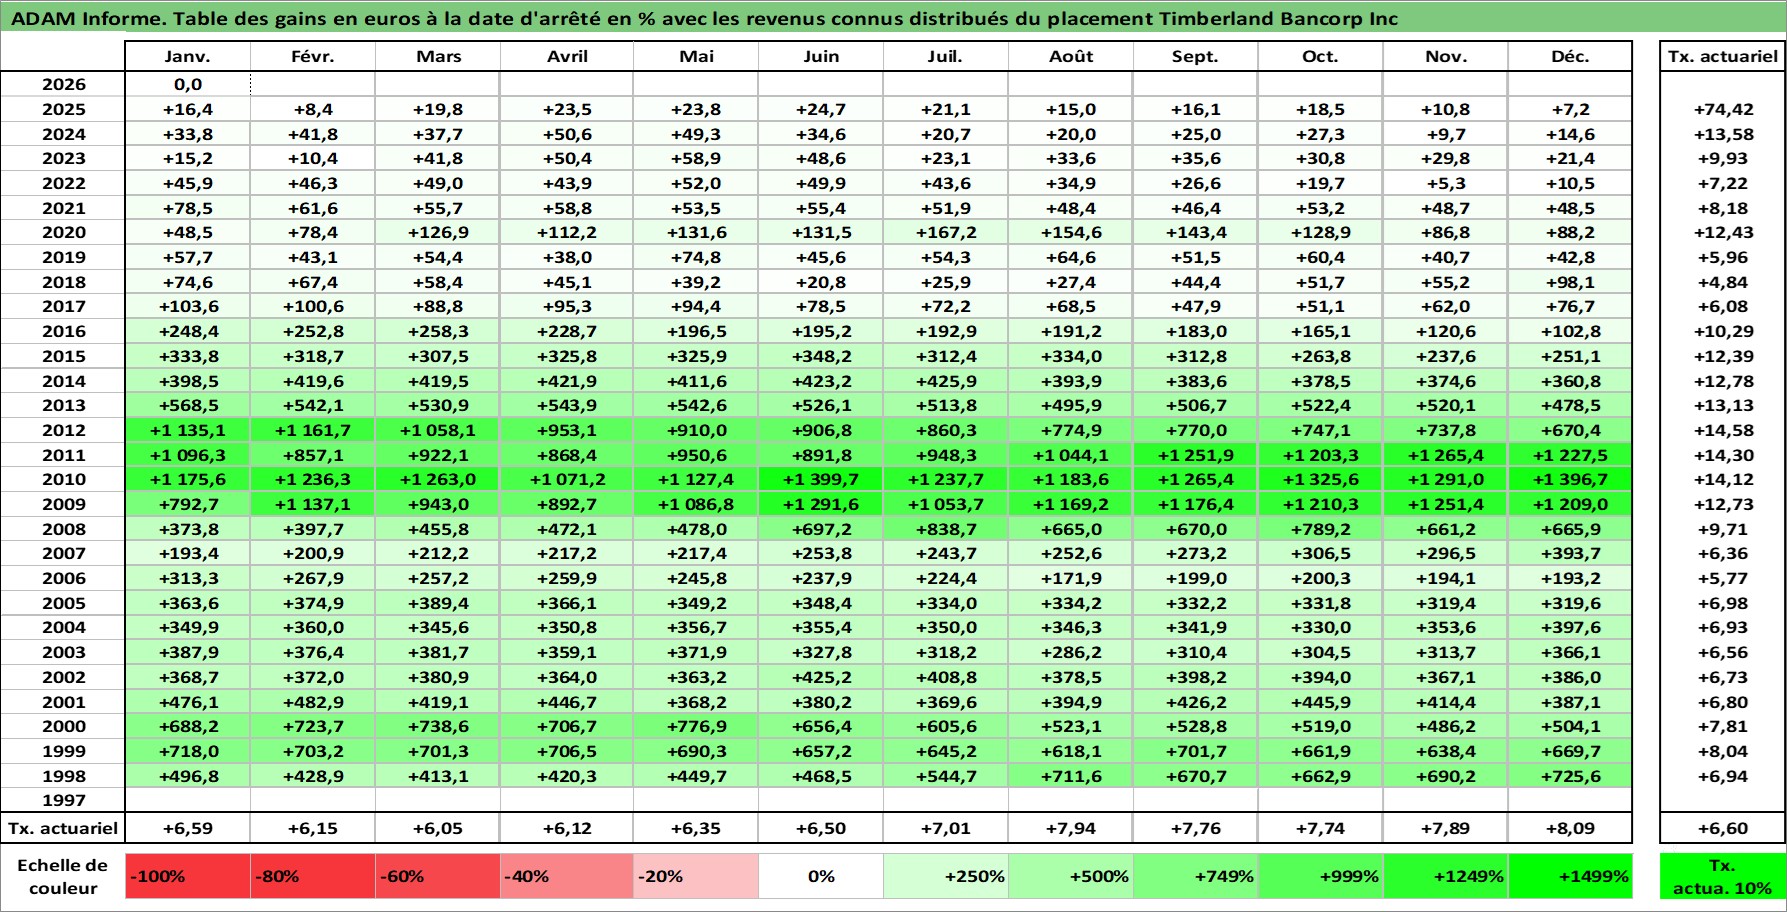Click the 'Août' column header
Screen dimensions: 1787x912
(x=1071, y=56)
